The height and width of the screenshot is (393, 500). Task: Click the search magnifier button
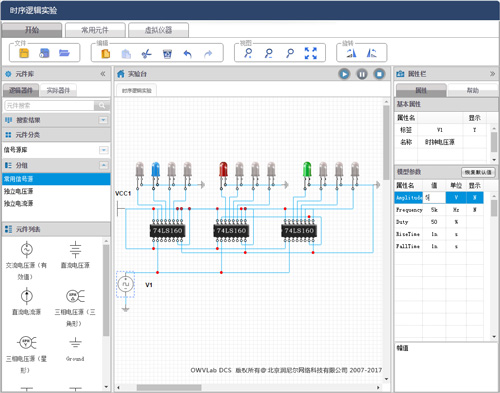tap(102, 106)
